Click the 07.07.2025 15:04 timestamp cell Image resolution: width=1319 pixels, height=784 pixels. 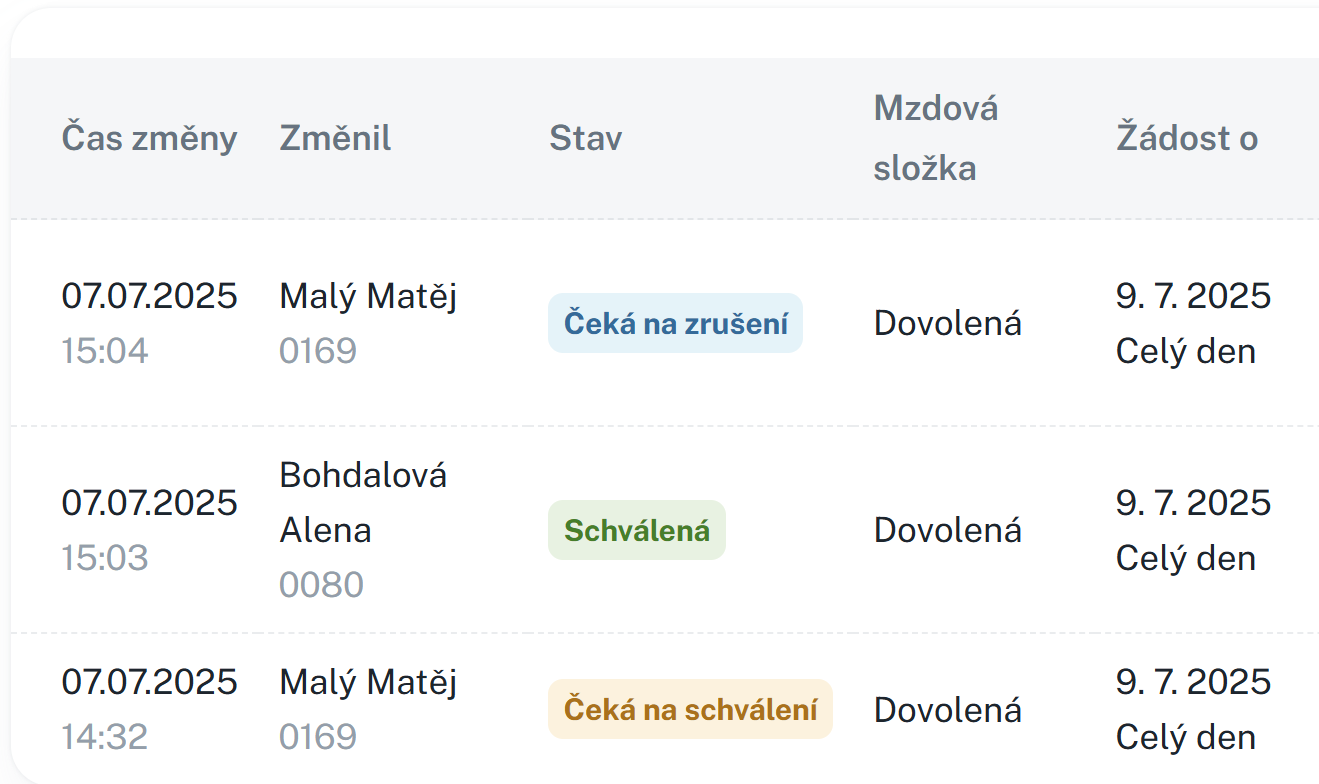point(149,322)
